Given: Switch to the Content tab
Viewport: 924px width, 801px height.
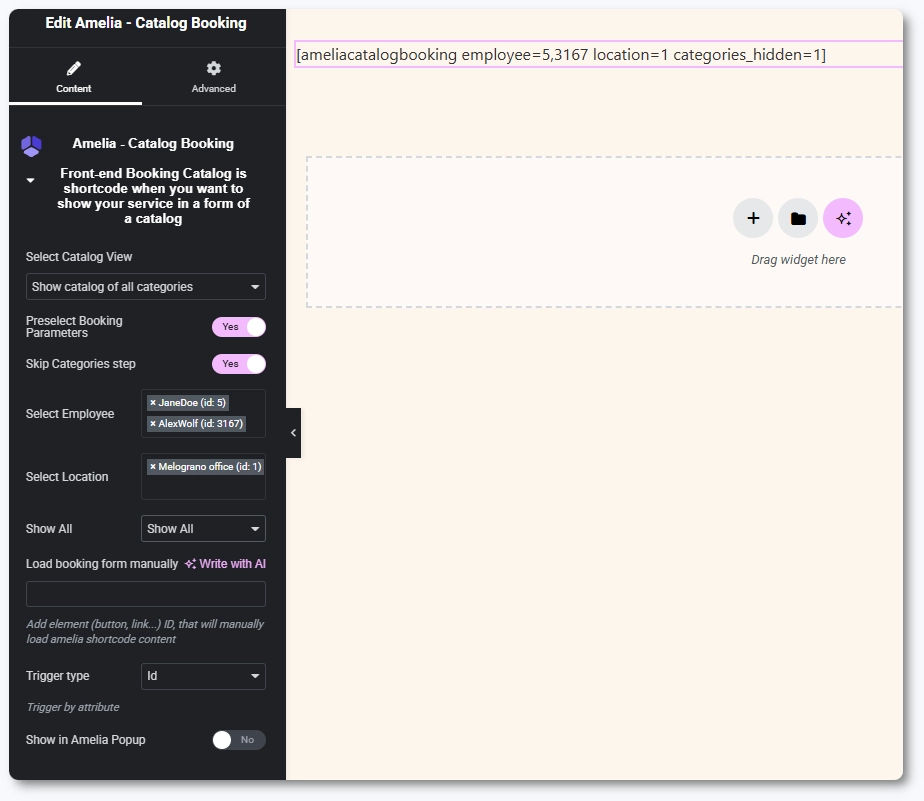Looking at the screenshot, I should point(74,77).
